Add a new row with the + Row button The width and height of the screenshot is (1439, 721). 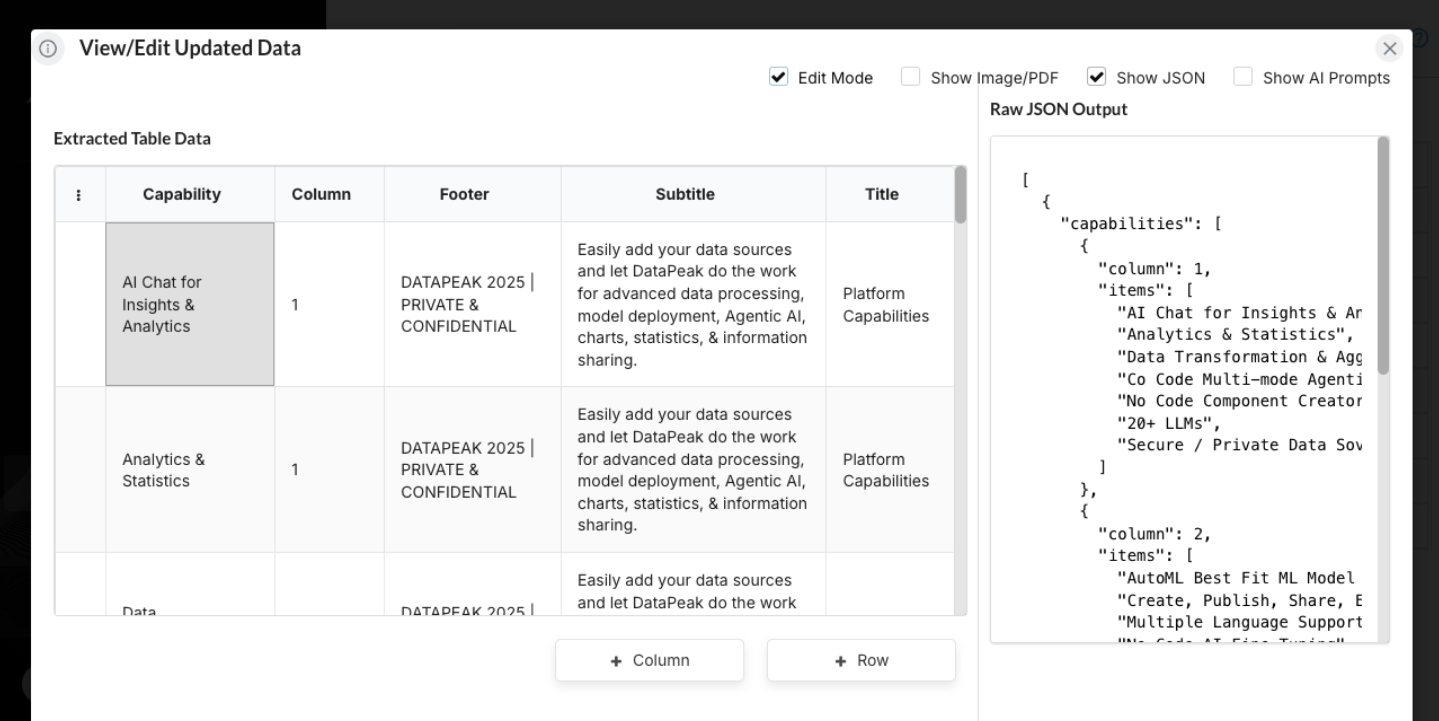click(861, 660)
